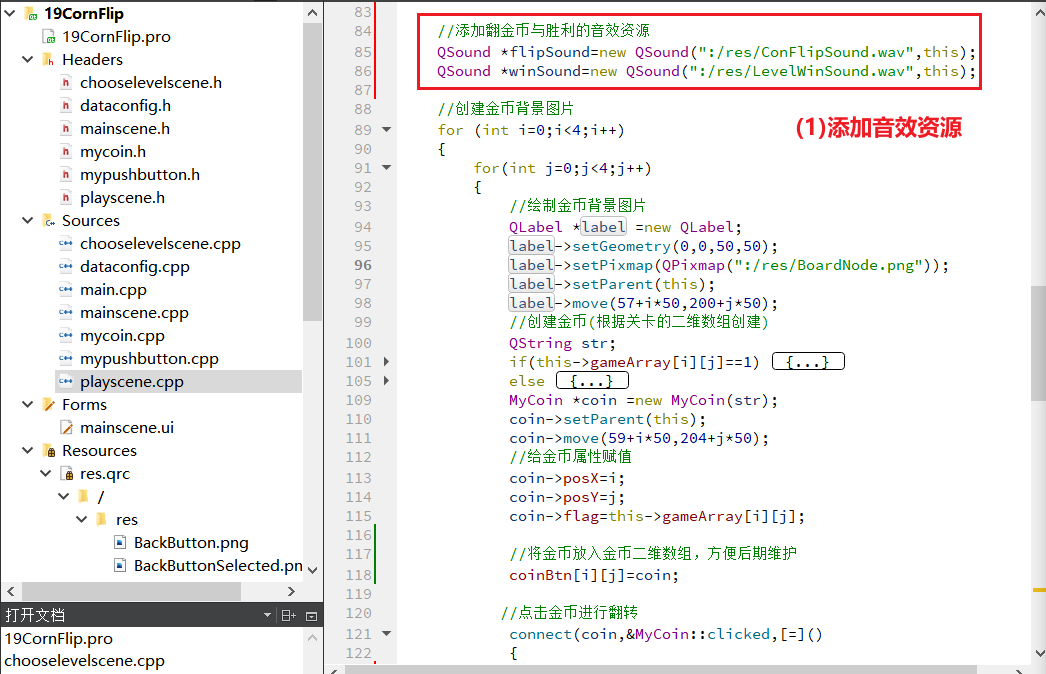The width and height of the screenshot is (1046, 674).
Task: Fold the for loop at line 89
Action: pyautogui.click(x=386, y=129)
